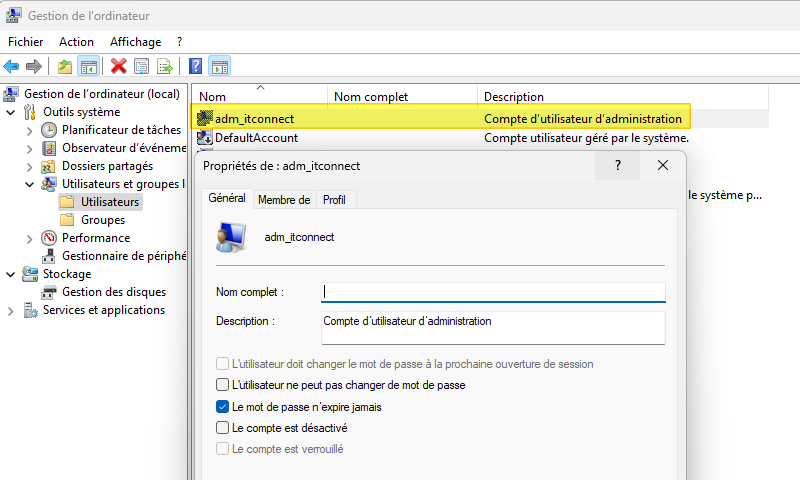Select Gestion de l'ordinateur (local) root
Viewport: 800px width, 480px height.
coord(102,94)
